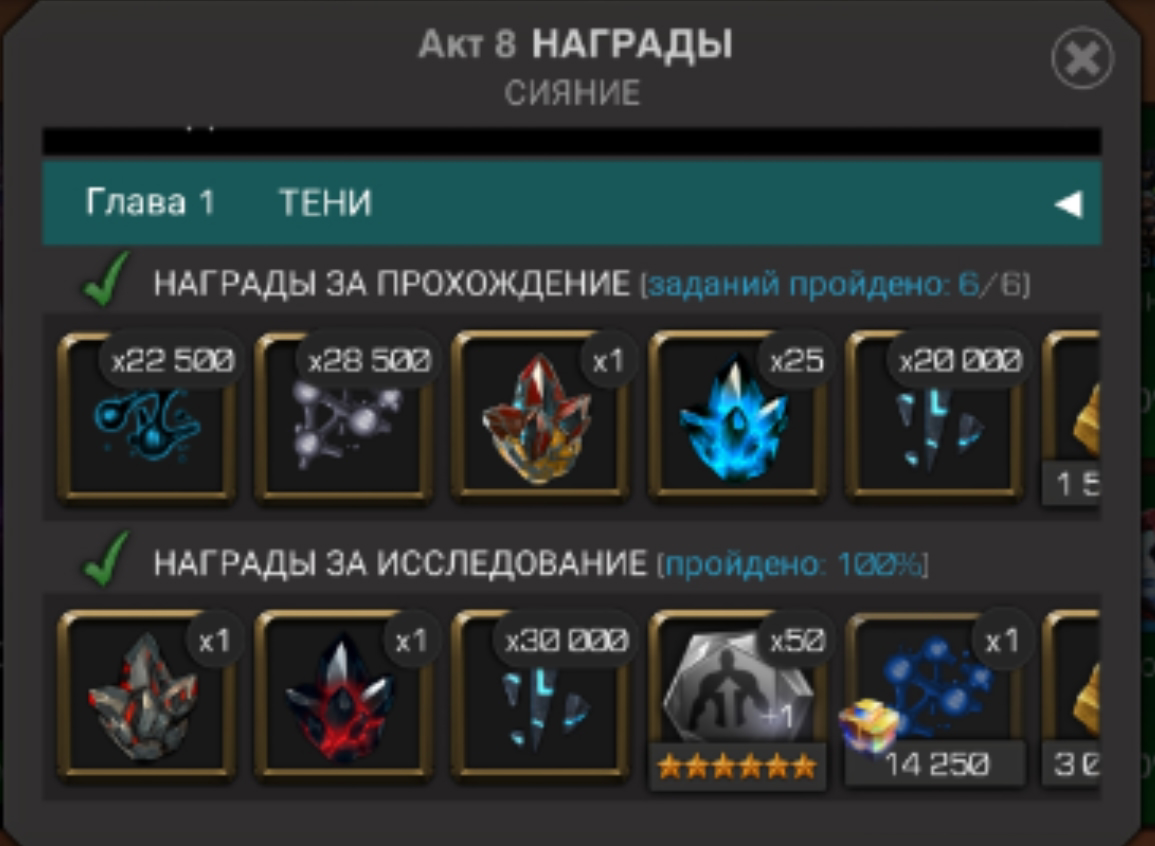The image size is (1155, 846).
Task: Click the пройдено 100% progress text
Action: [x=793, y=565]
